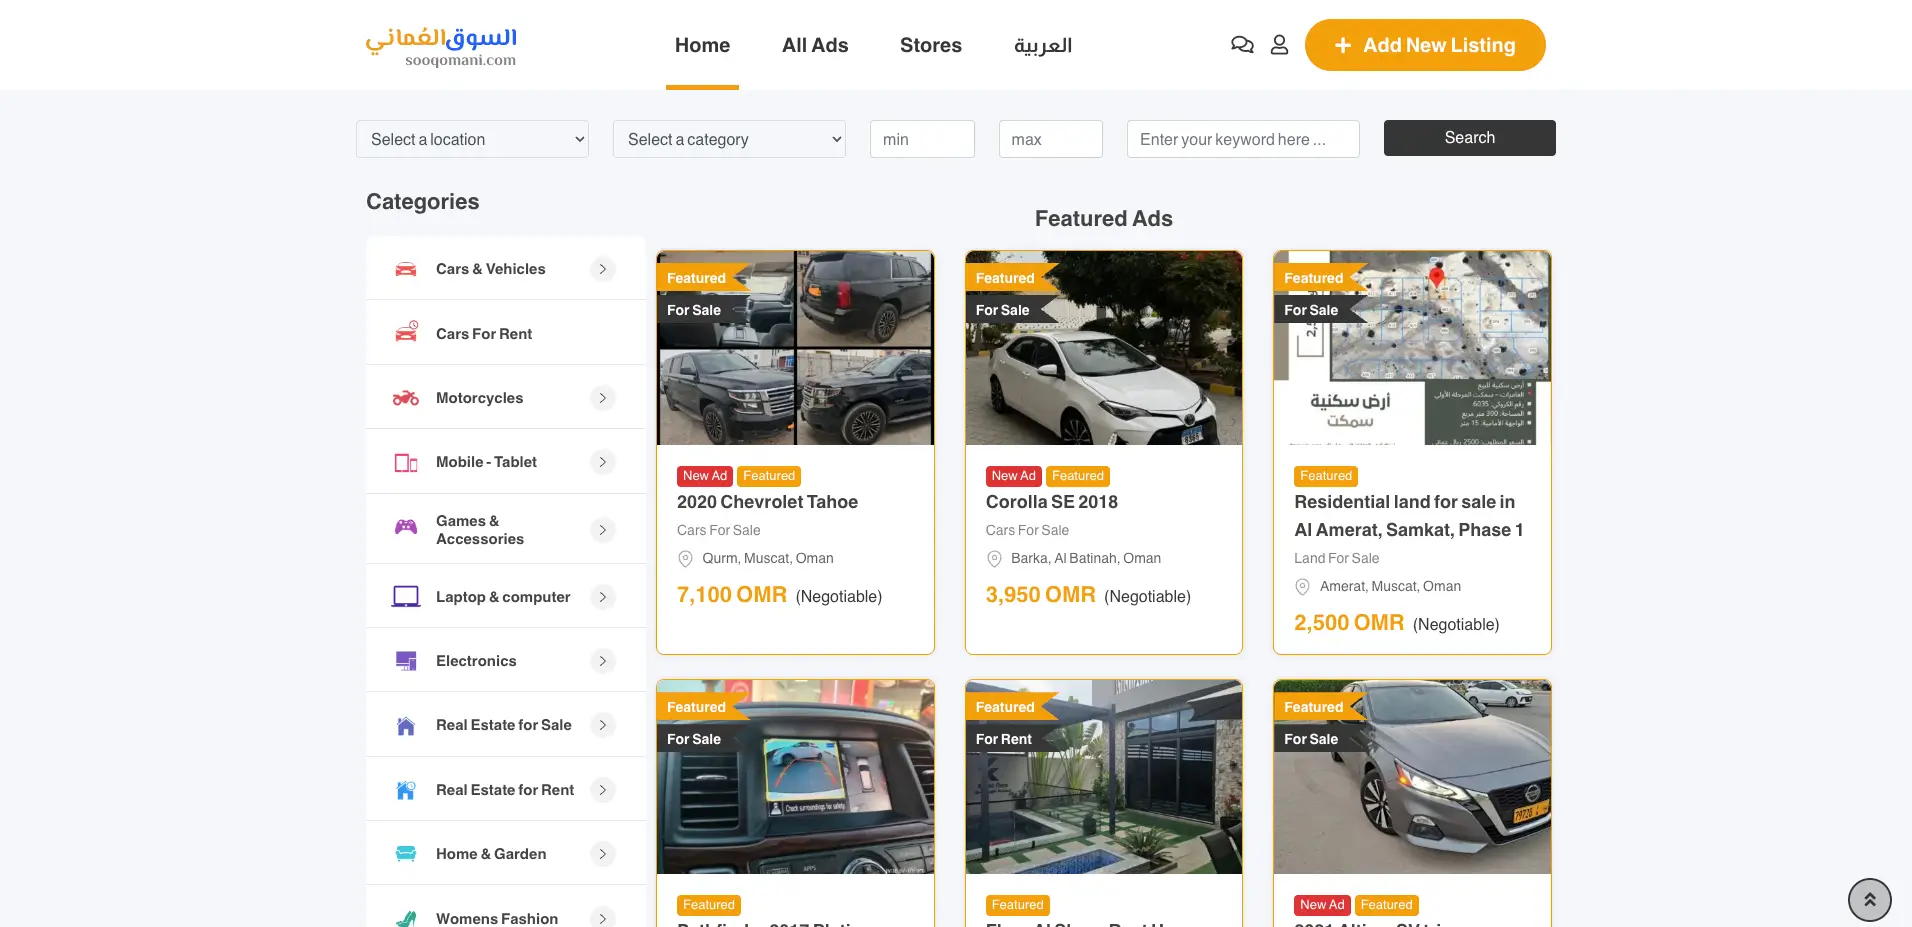Click Cars For Sale under Chevrolet Tahoe
1912x927 pixels.
(x=718, y=530)
